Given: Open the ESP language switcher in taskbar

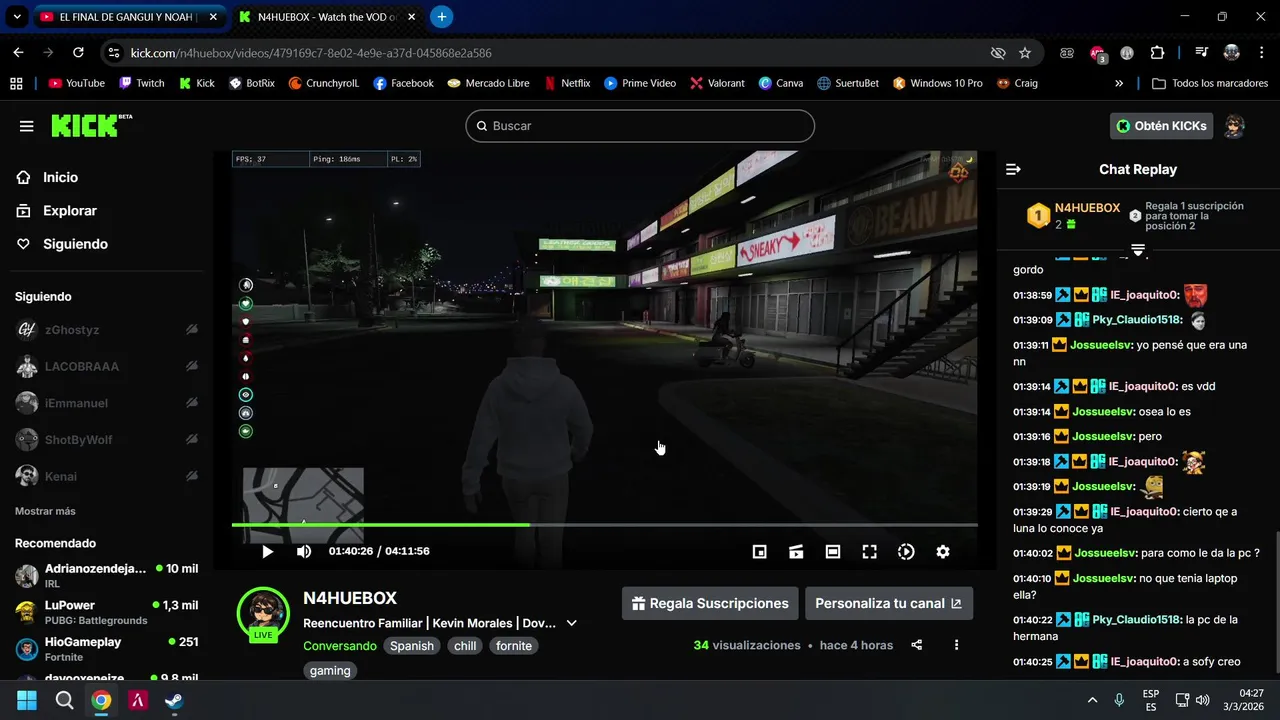Looking at the screenshot, I should coord(1151,700).
